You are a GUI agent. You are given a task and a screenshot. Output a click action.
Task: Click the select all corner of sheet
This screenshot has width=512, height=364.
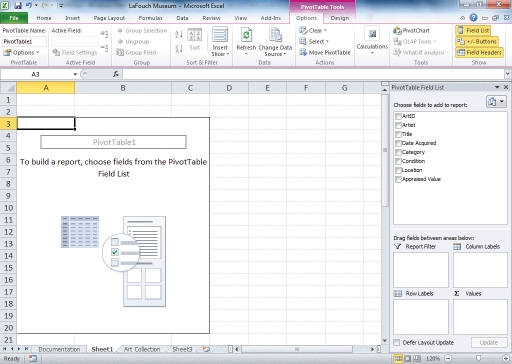pyautogui.click(x=9, y=88)
